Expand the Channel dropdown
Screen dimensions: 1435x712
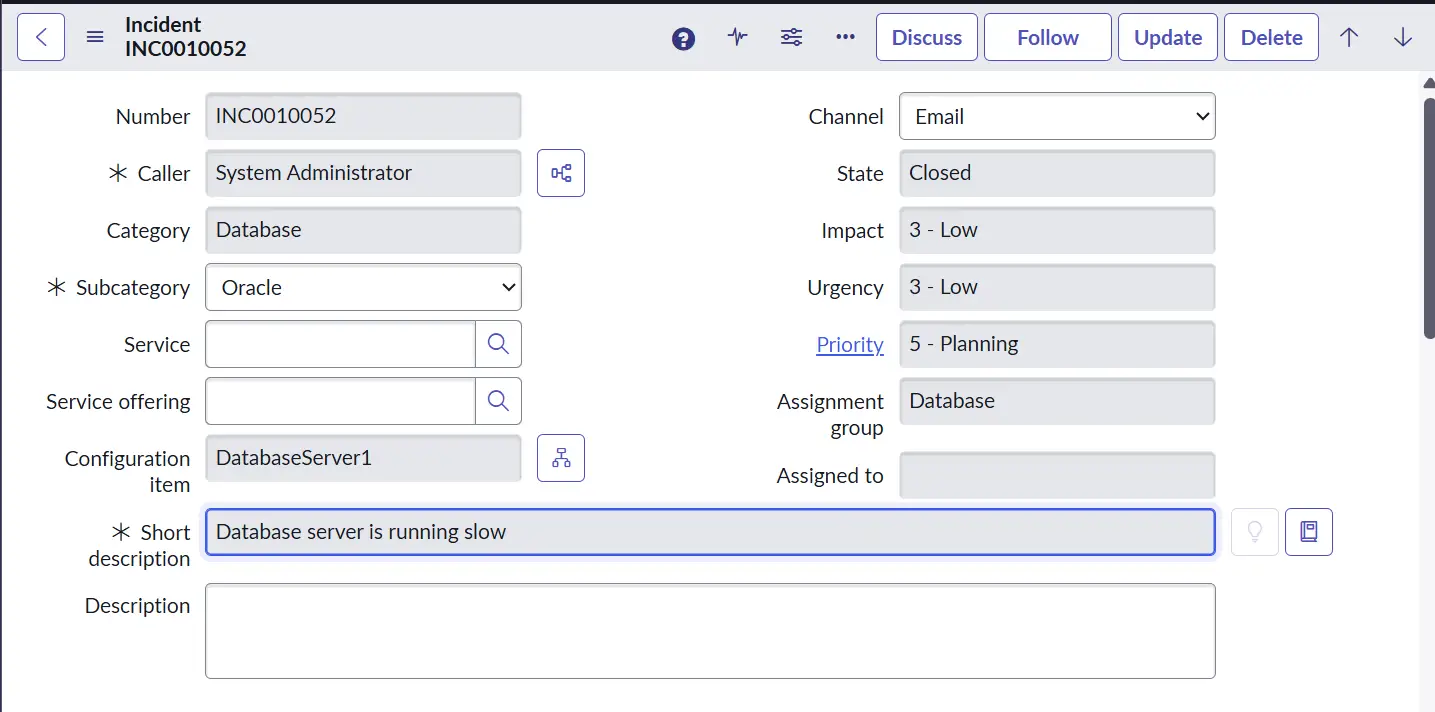tap(1057, 116)
